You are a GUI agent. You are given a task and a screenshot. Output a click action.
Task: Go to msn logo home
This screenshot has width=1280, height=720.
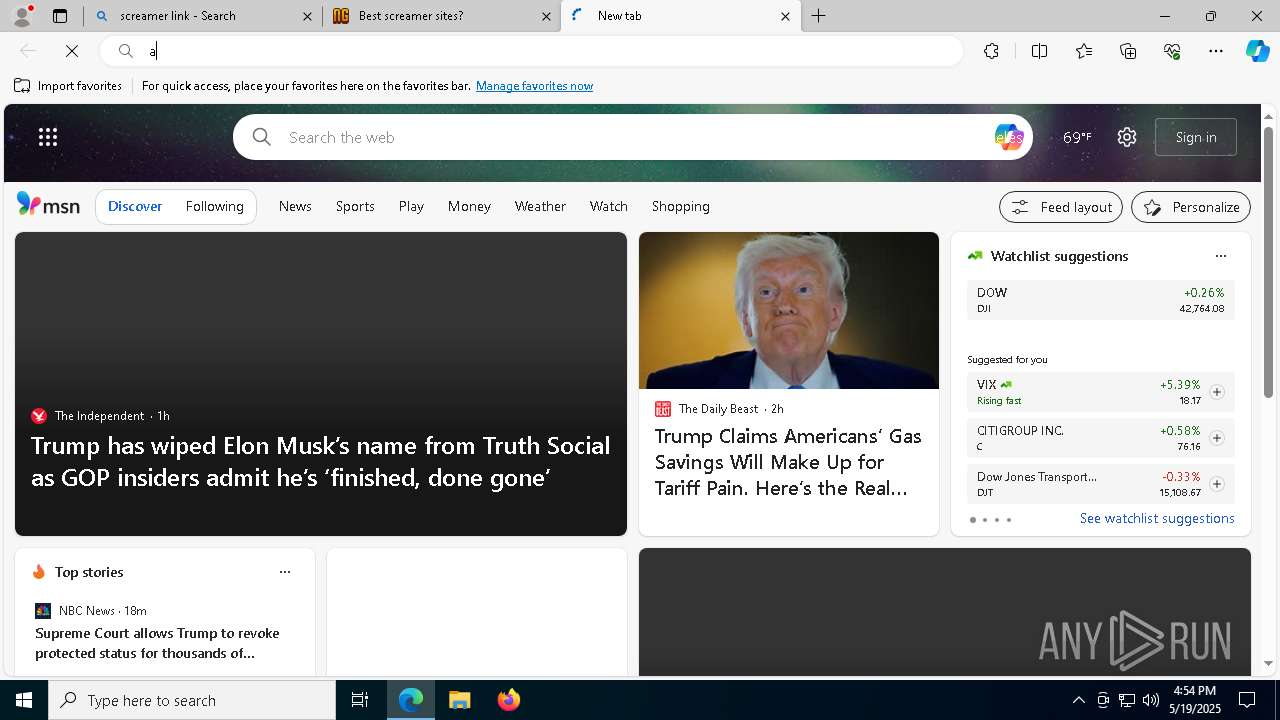(48, 205)
